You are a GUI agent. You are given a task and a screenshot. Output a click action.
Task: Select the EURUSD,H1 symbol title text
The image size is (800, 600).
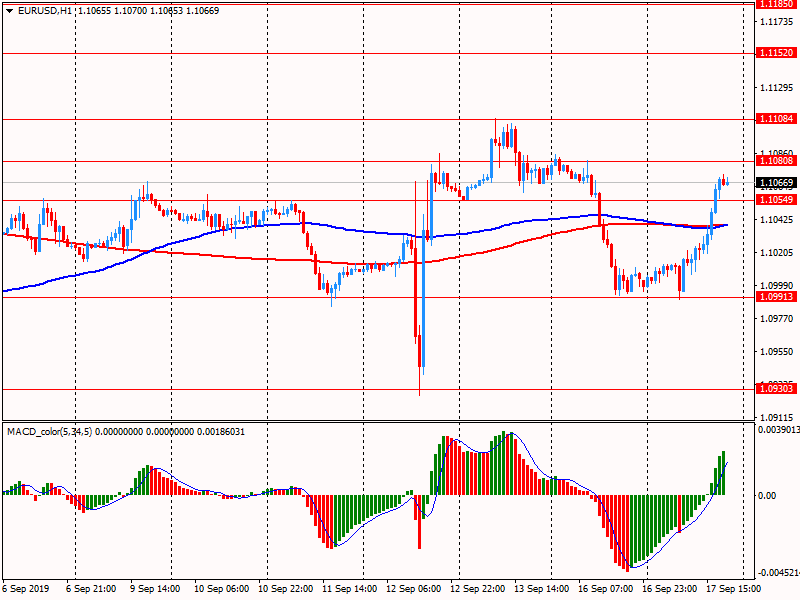tap(45, 11)
